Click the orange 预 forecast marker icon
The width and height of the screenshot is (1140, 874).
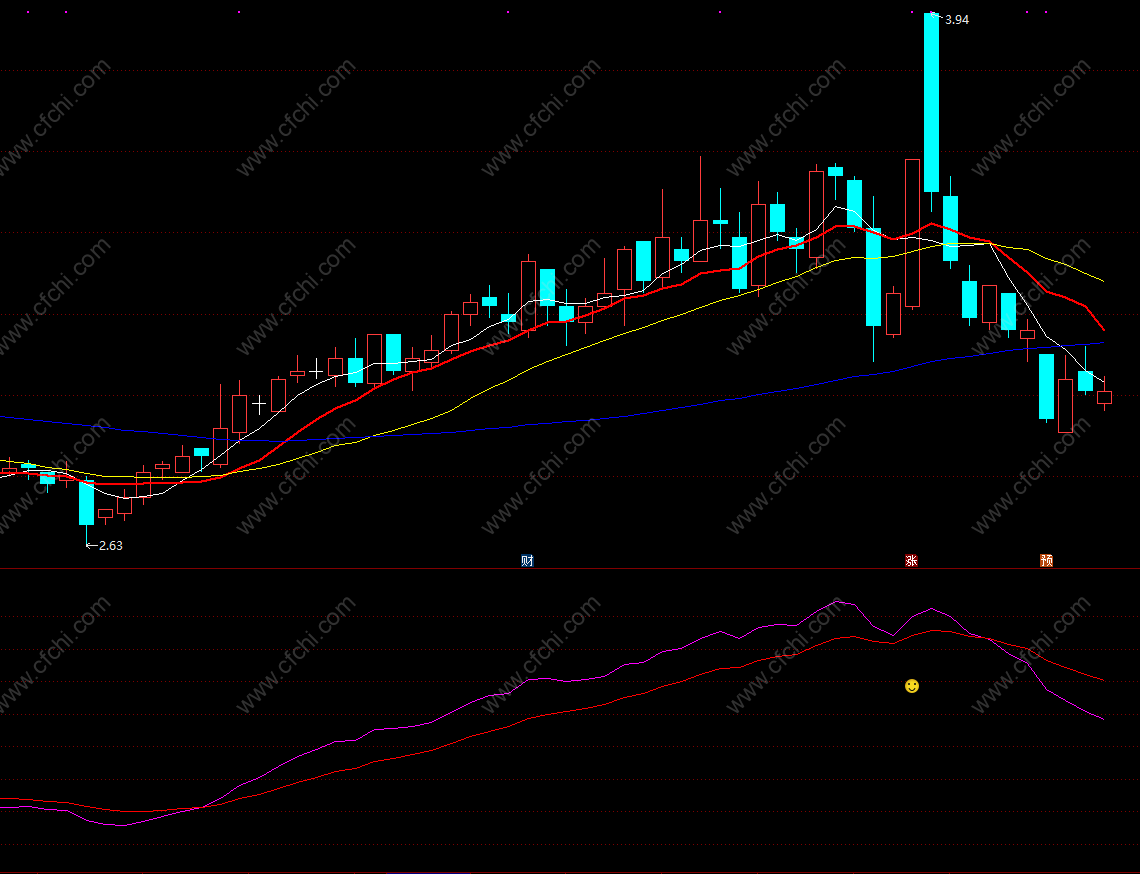tap(1046, 561)
